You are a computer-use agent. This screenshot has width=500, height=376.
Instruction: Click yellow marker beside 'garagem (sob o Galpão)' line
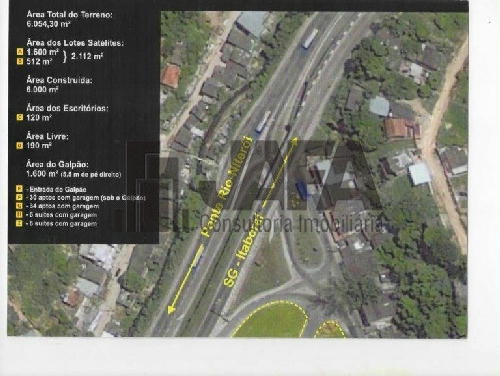coord(19,197)
